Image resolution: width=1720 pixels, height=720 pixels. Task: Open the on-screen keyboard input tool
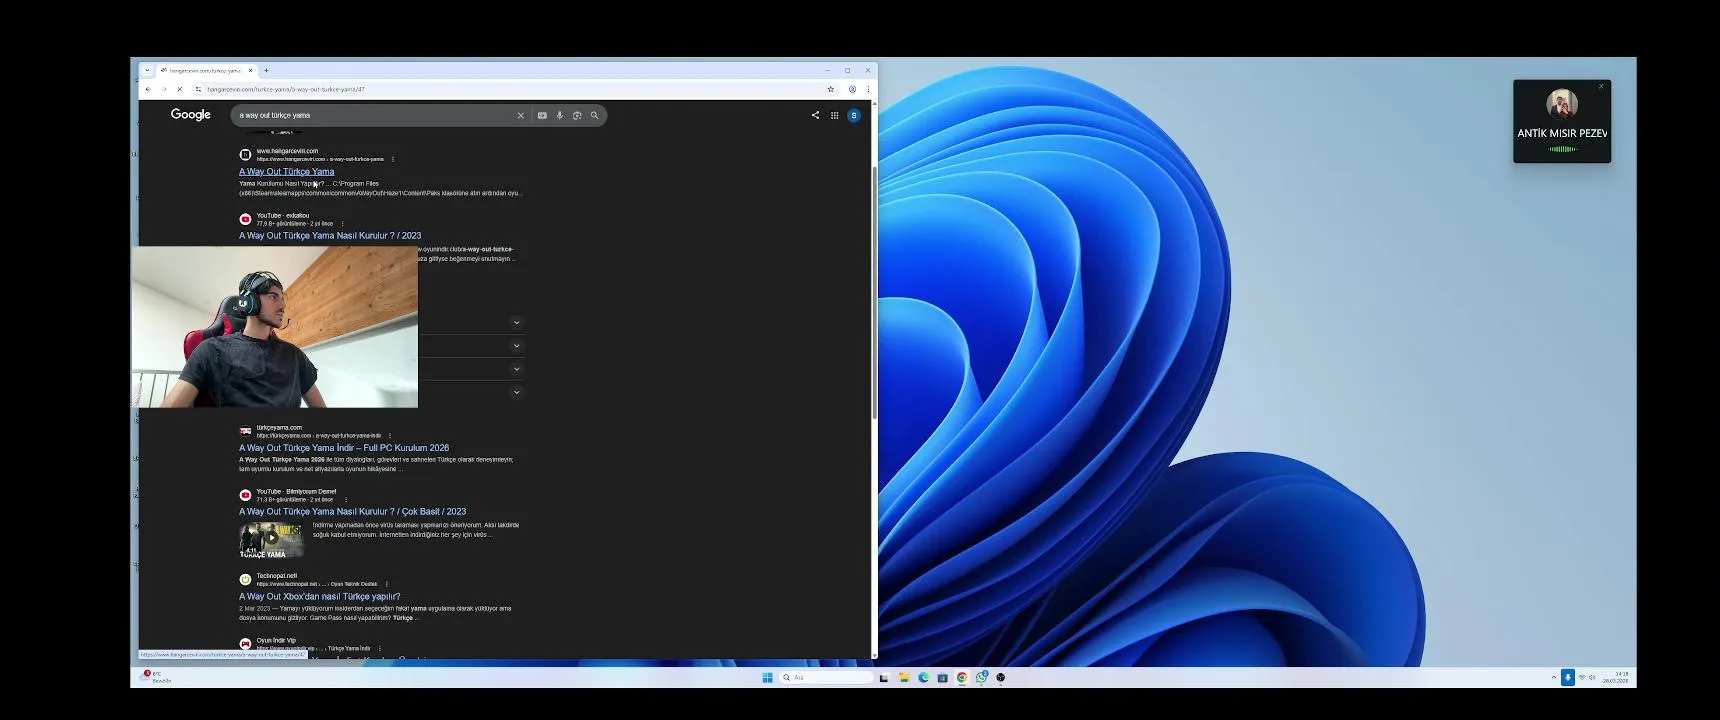[542, 115]
